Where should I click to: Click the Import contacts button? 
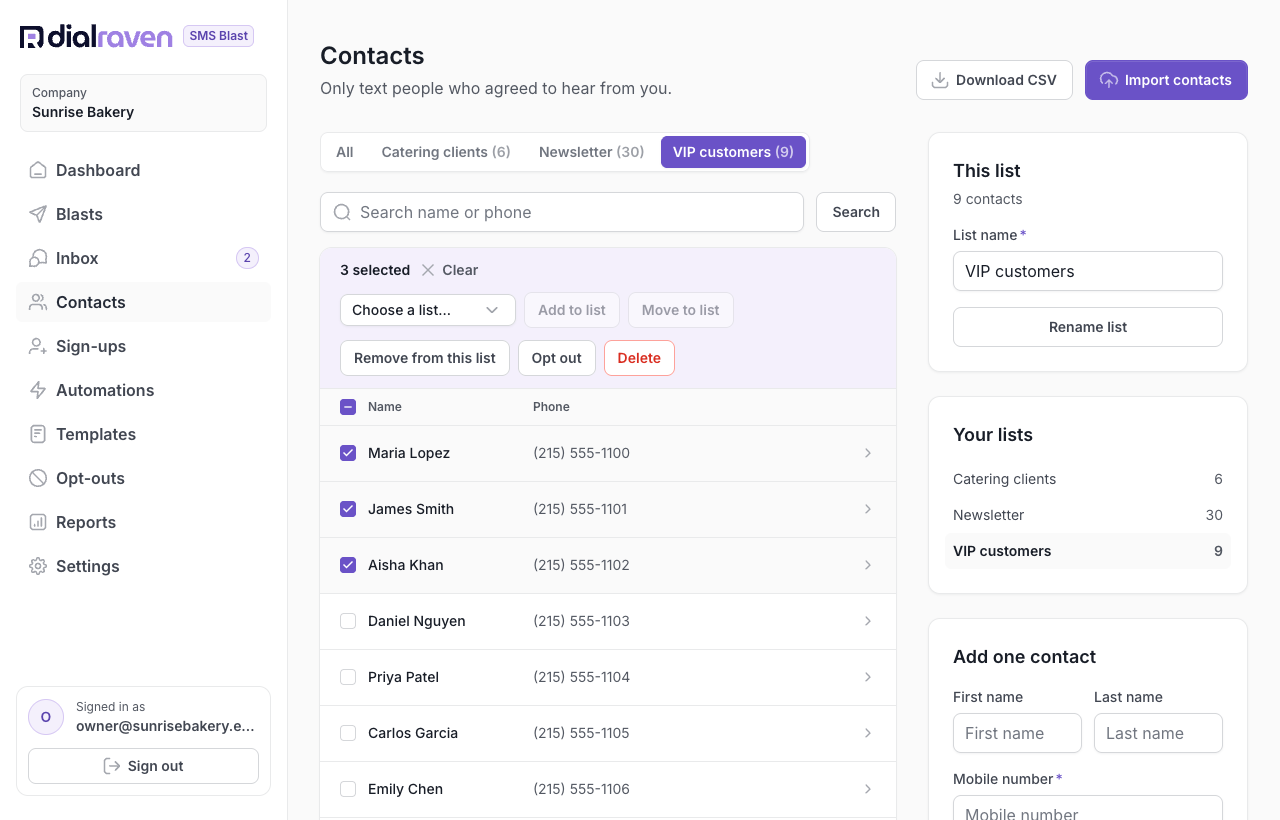click(1166, 80)
